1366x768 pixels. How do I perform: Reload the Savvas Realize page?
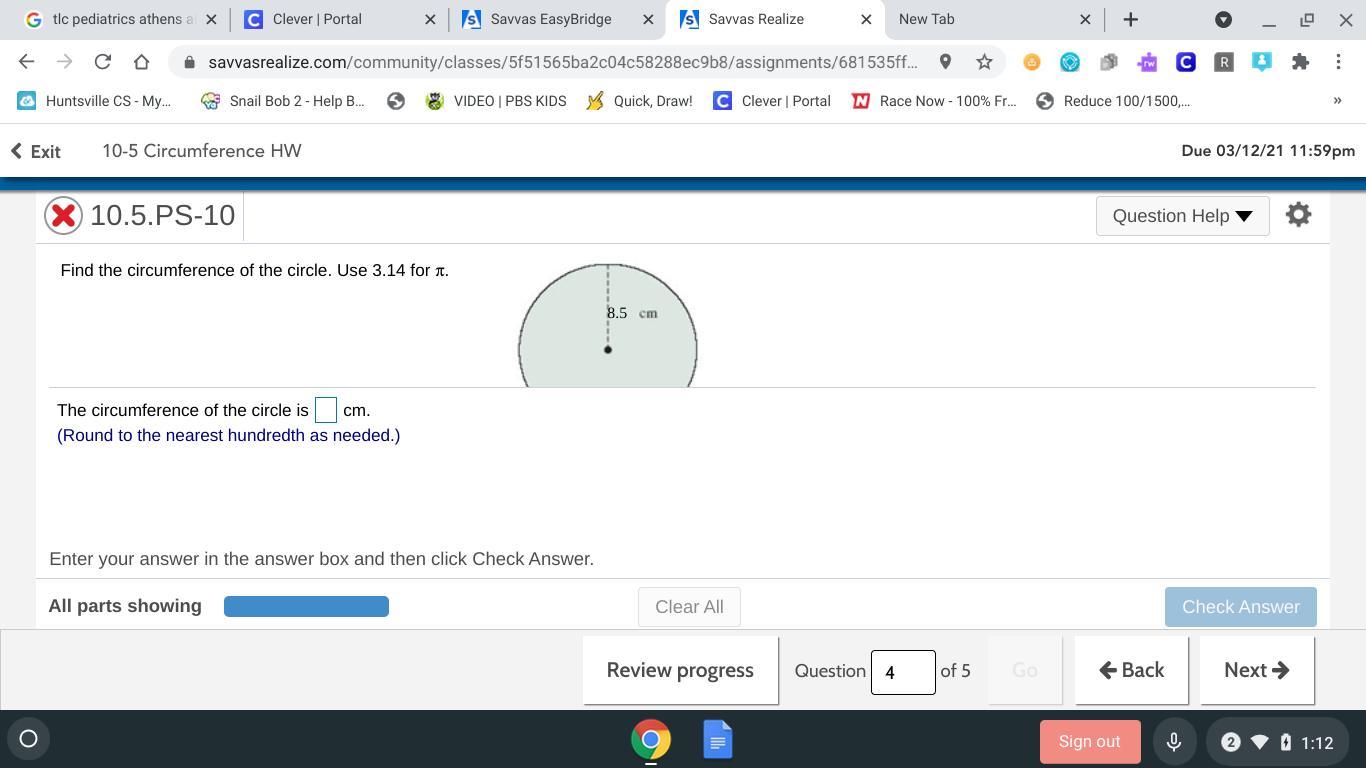coord(102,62)
